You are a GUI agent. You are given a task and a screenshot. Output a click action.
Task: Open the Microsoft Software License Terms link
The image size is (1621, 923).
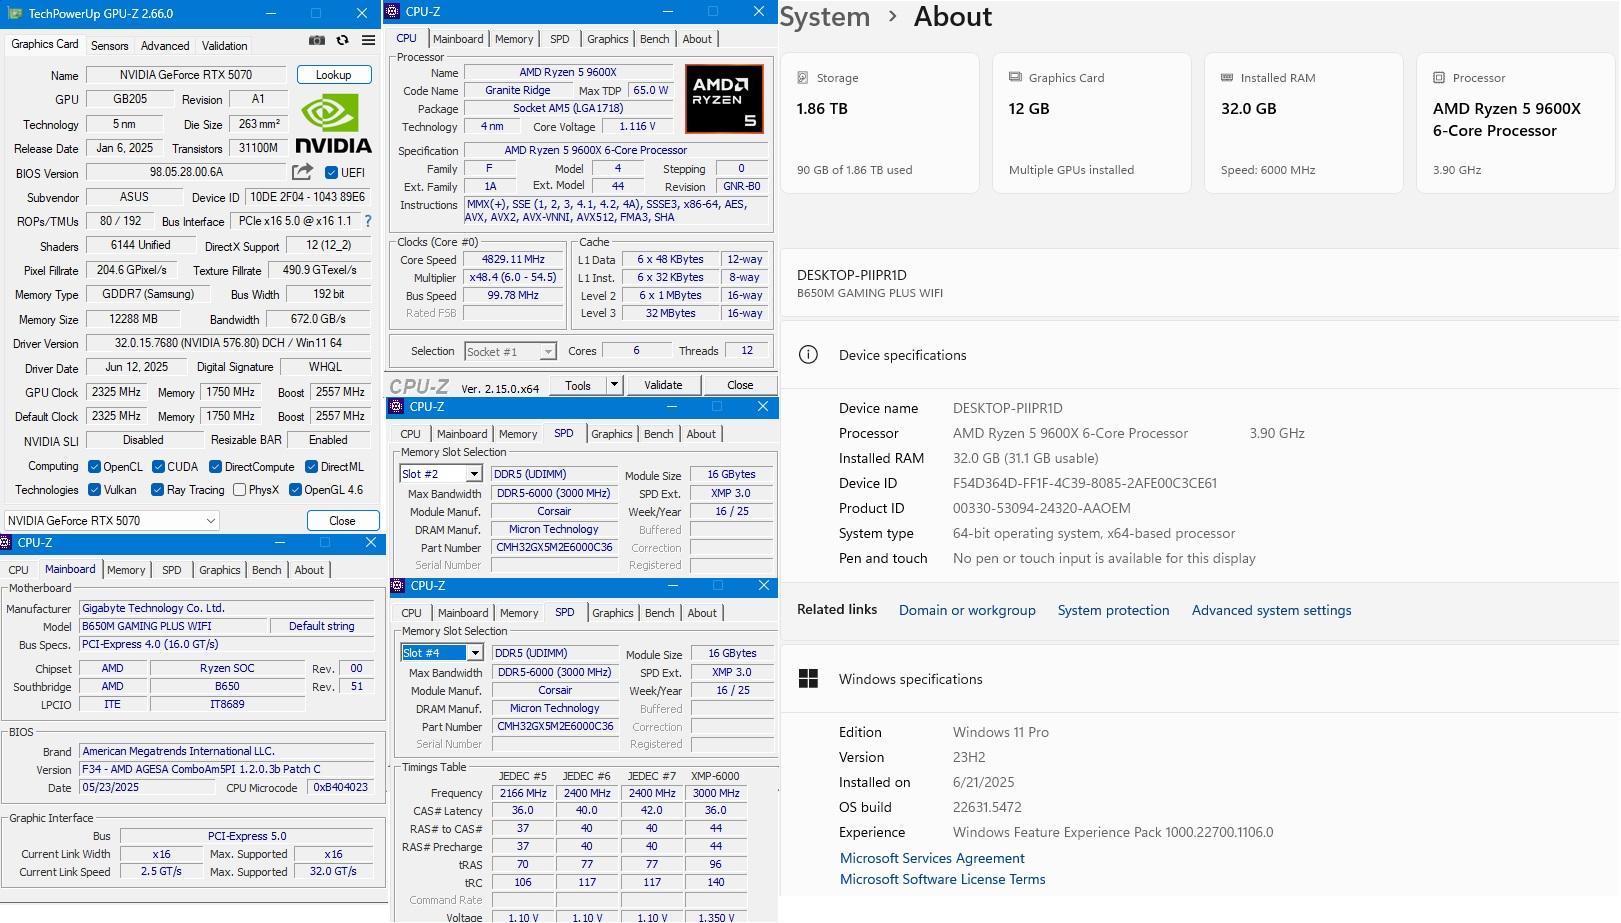(x=943, y=879)
